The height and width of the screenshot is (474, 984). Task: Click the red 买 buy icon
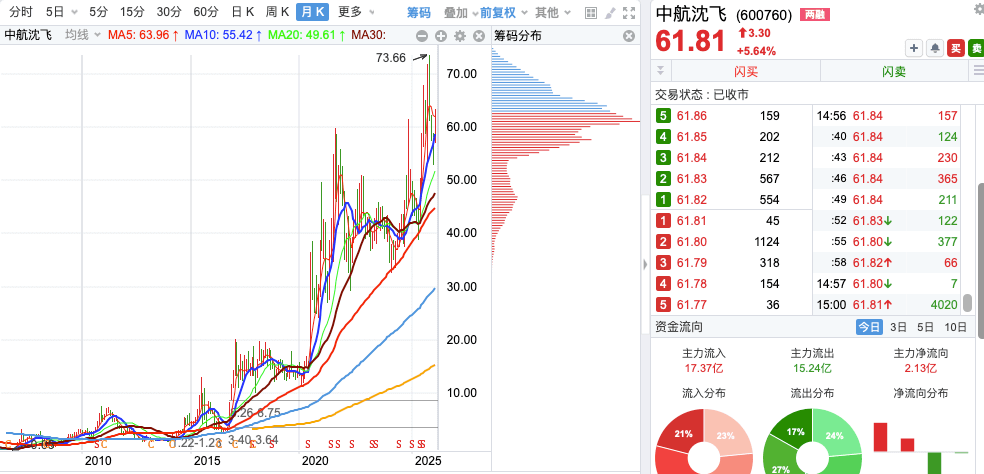point(956,48)
